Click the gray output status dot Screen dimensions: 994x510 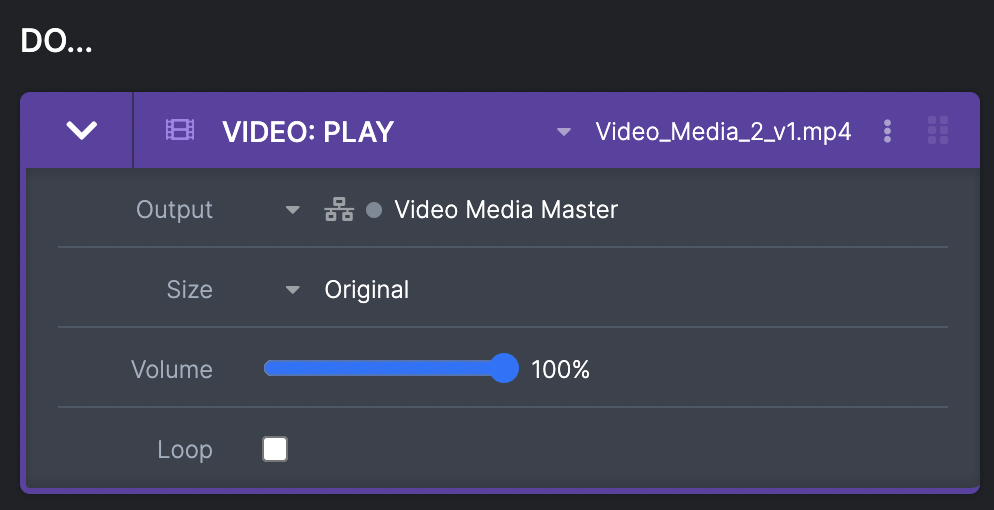[x=374, y=210]
